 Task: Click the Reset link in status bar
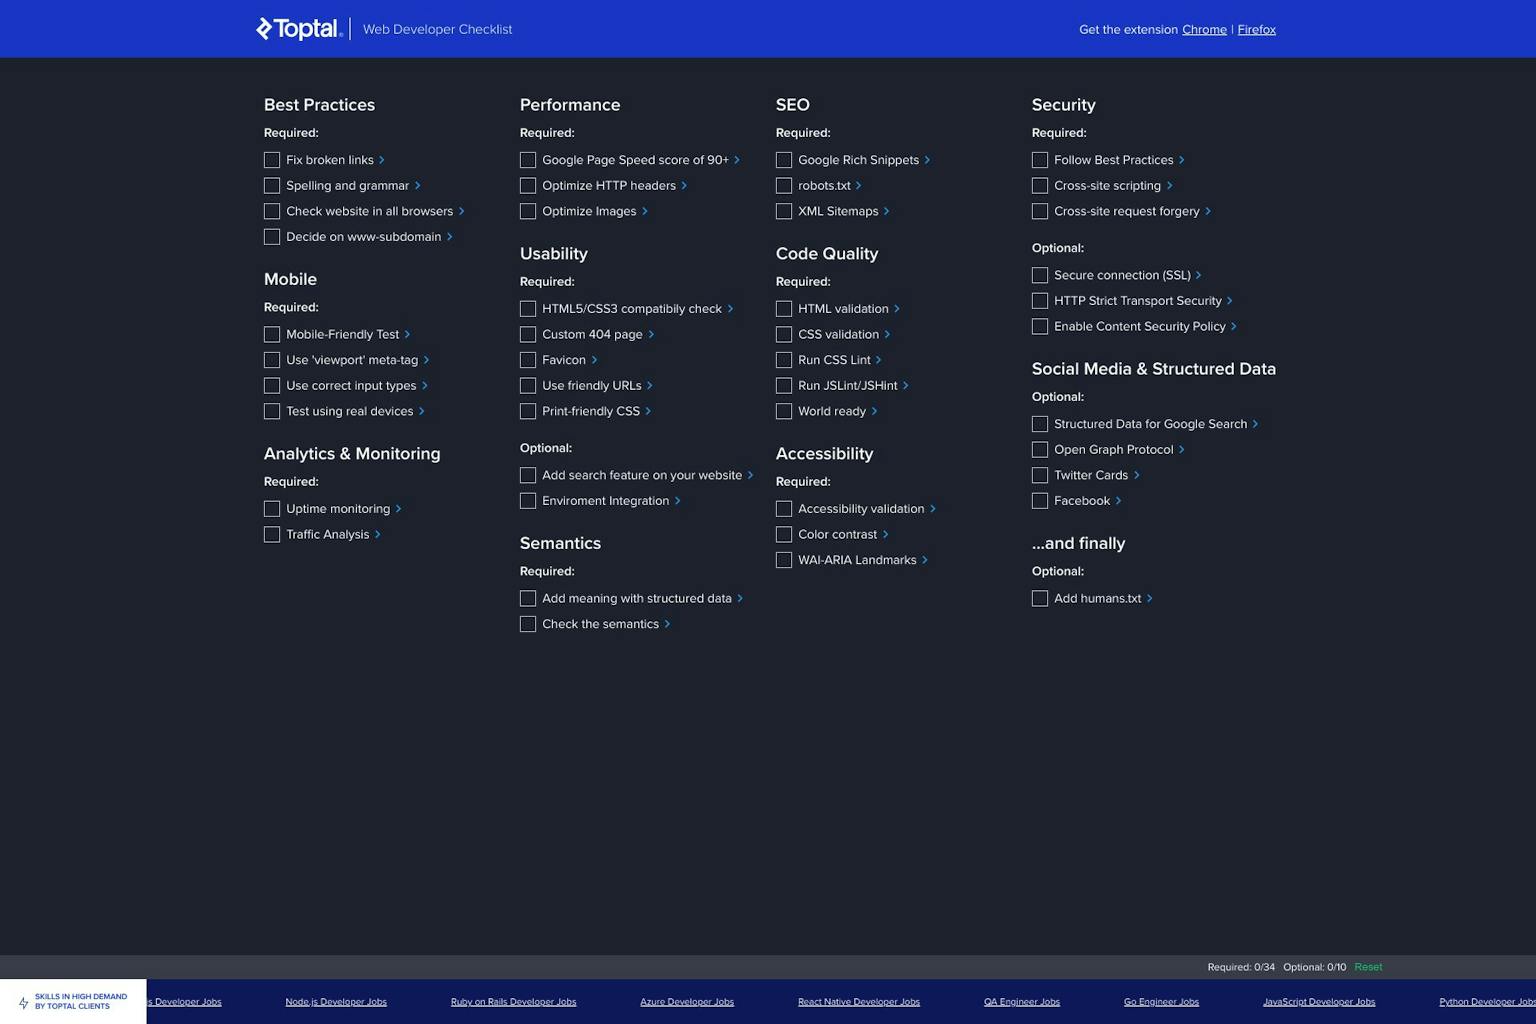pos(1368,967)
